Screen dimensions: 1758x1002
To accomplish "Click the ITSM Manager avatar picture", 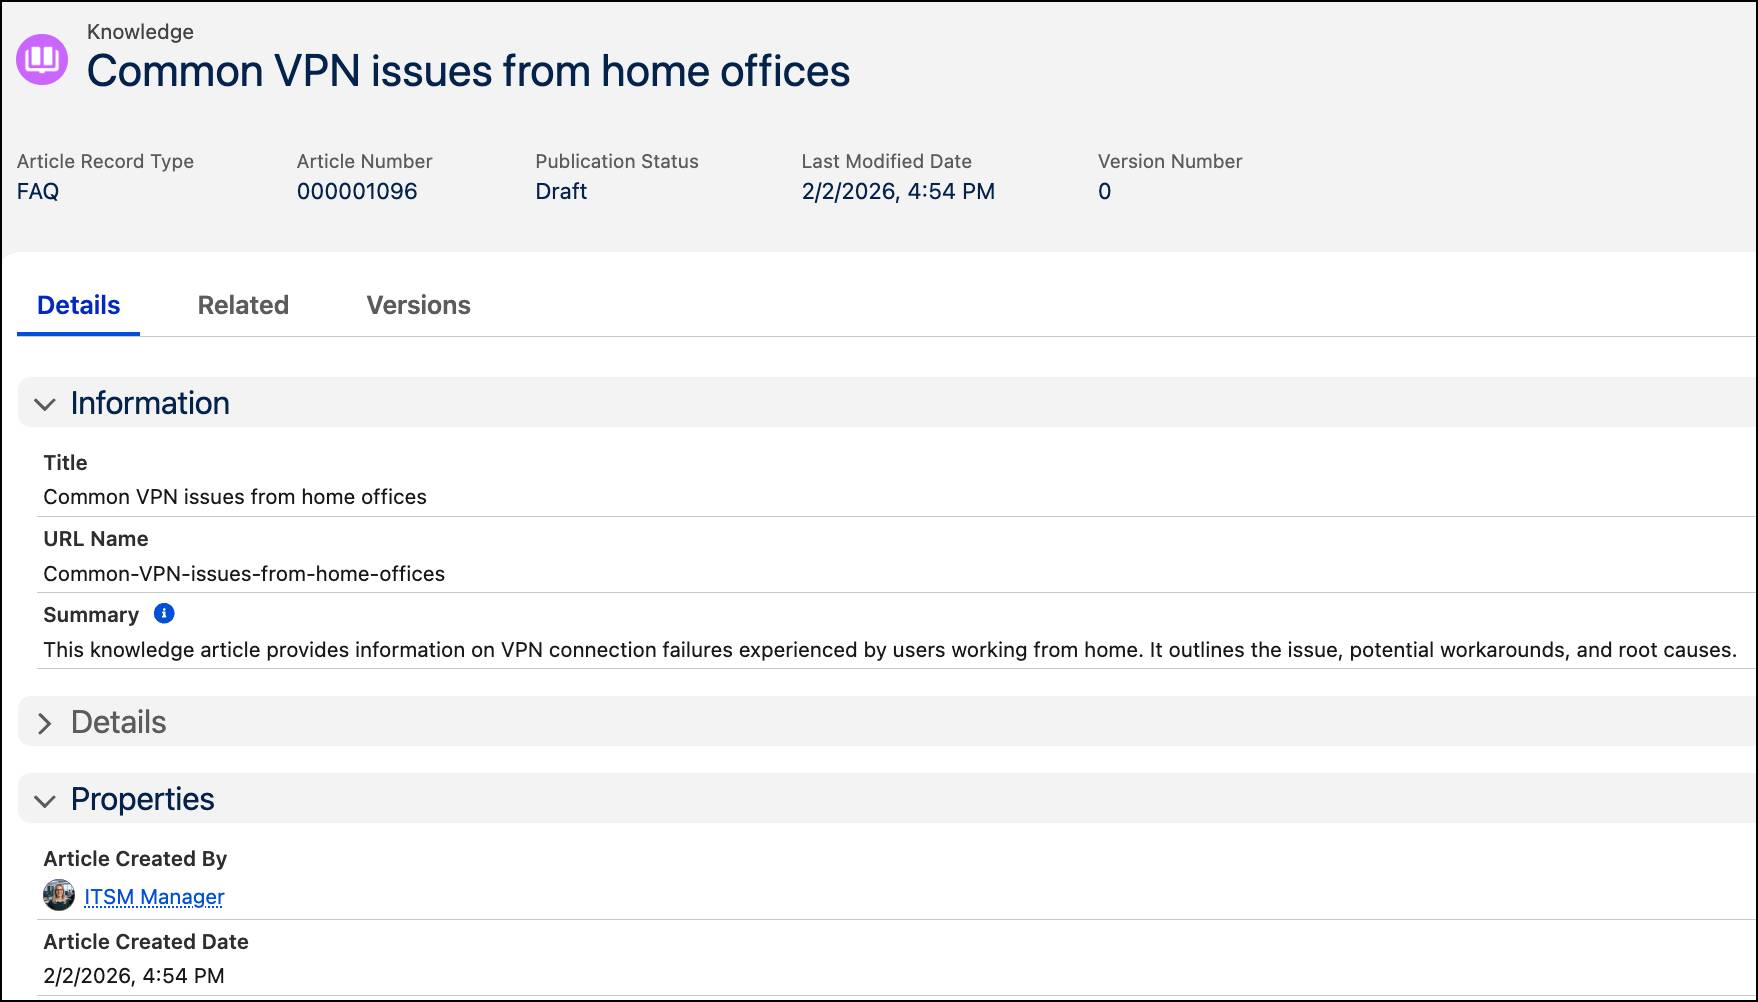I will (x=59, y=895).
